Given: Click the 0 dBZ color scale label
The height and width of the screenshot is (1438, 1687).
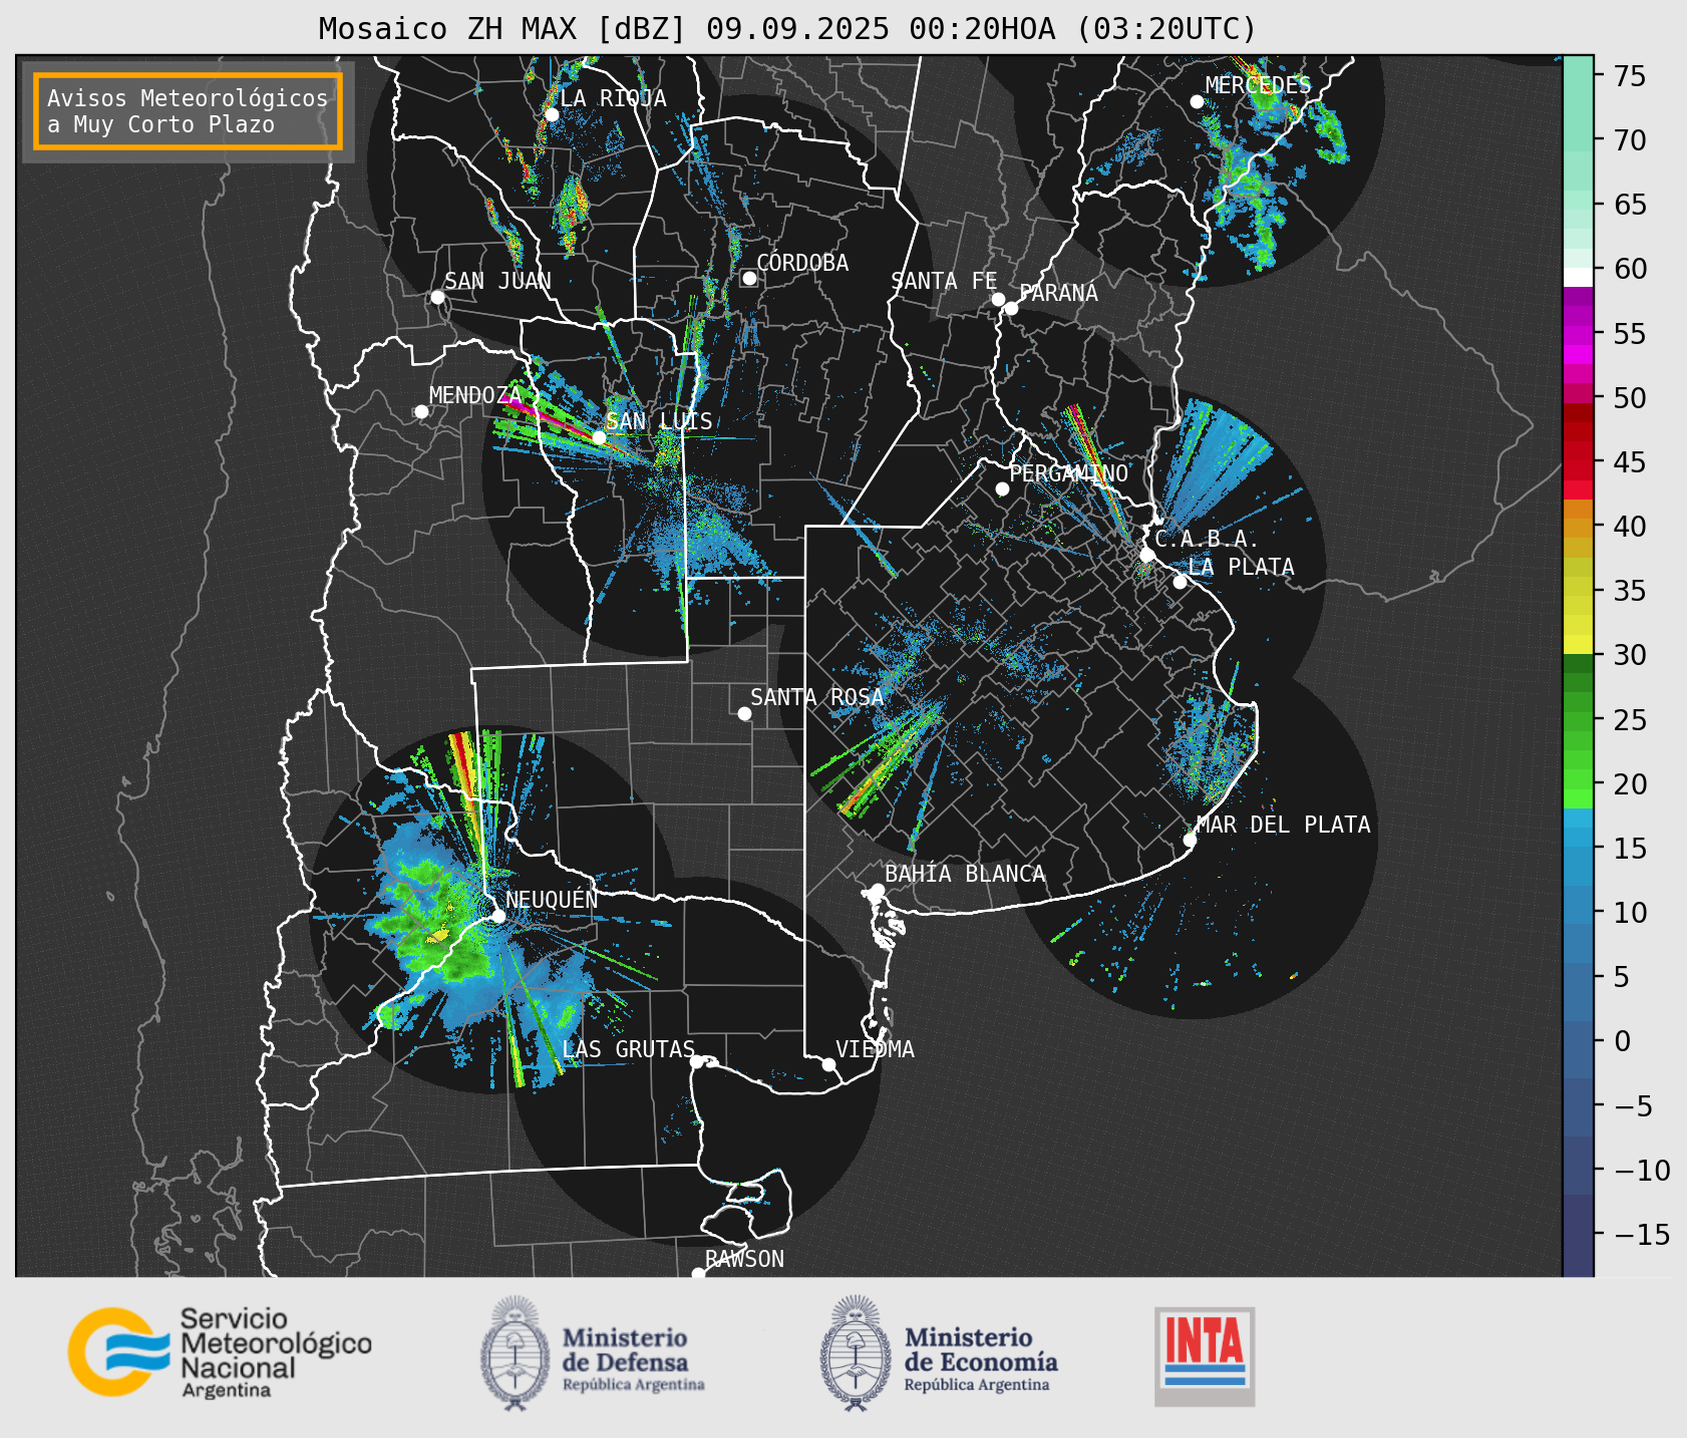Looking at the screenshot, I should [1622, 1041].
